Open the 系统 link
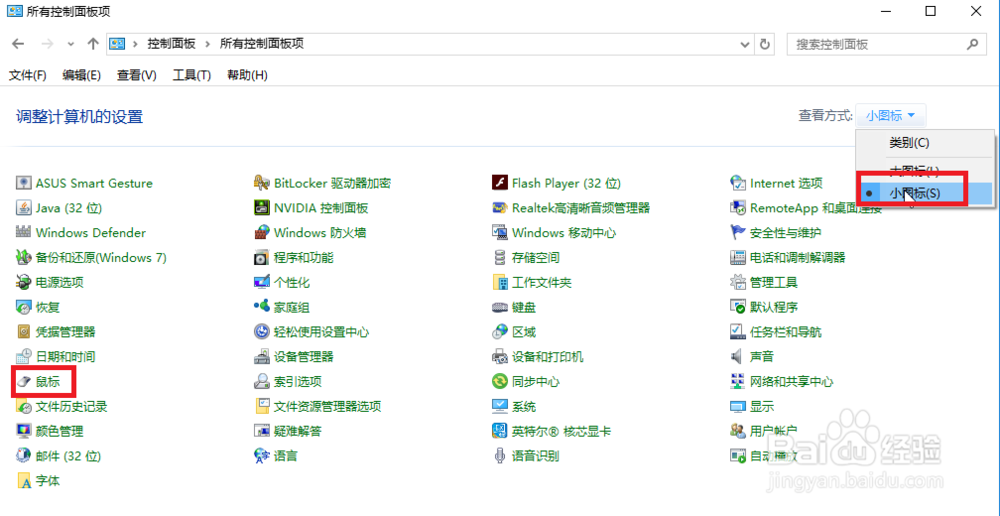The image size is (1000, 516). 524,406
